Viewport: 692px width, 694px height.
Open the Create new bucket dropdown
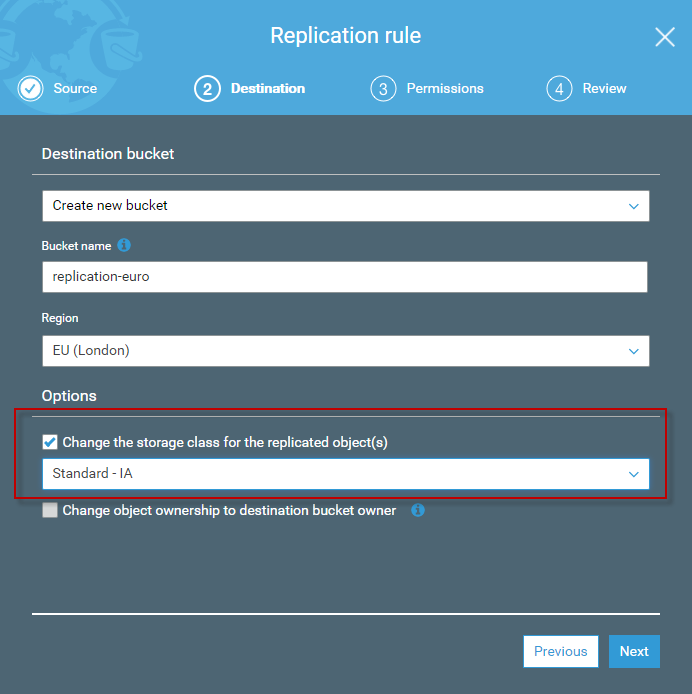click(345, 206)
